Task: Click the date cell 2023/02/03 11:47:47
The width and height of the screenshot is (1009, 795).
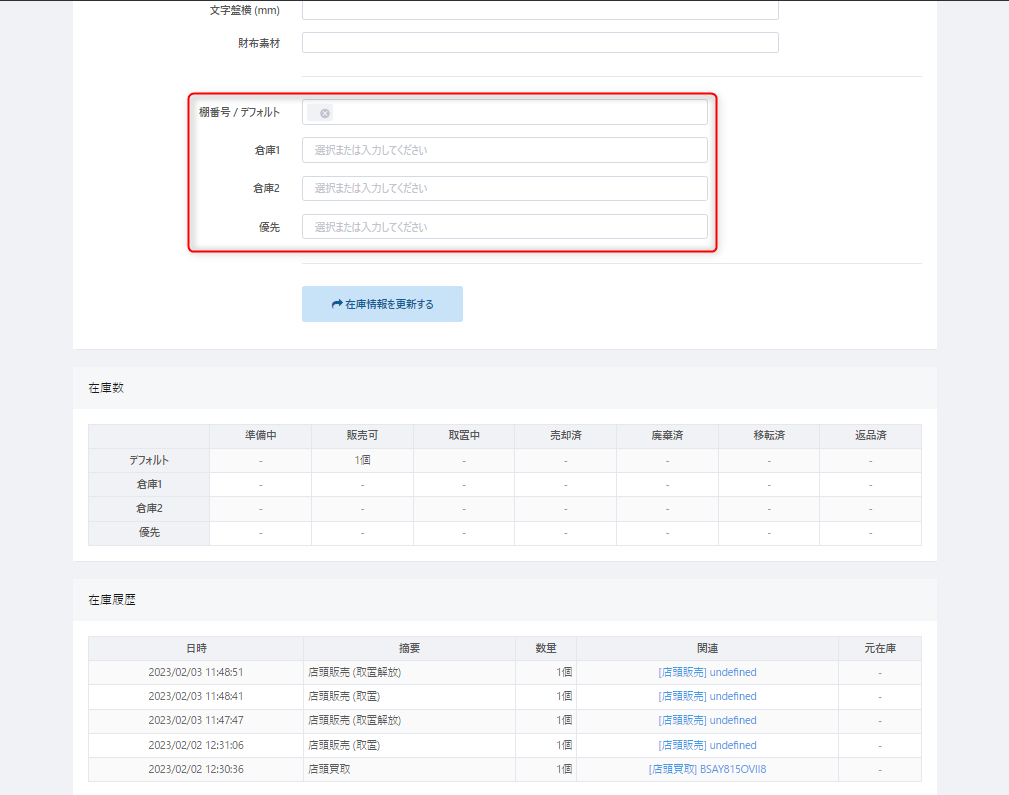Action: [x=196, y=720]
